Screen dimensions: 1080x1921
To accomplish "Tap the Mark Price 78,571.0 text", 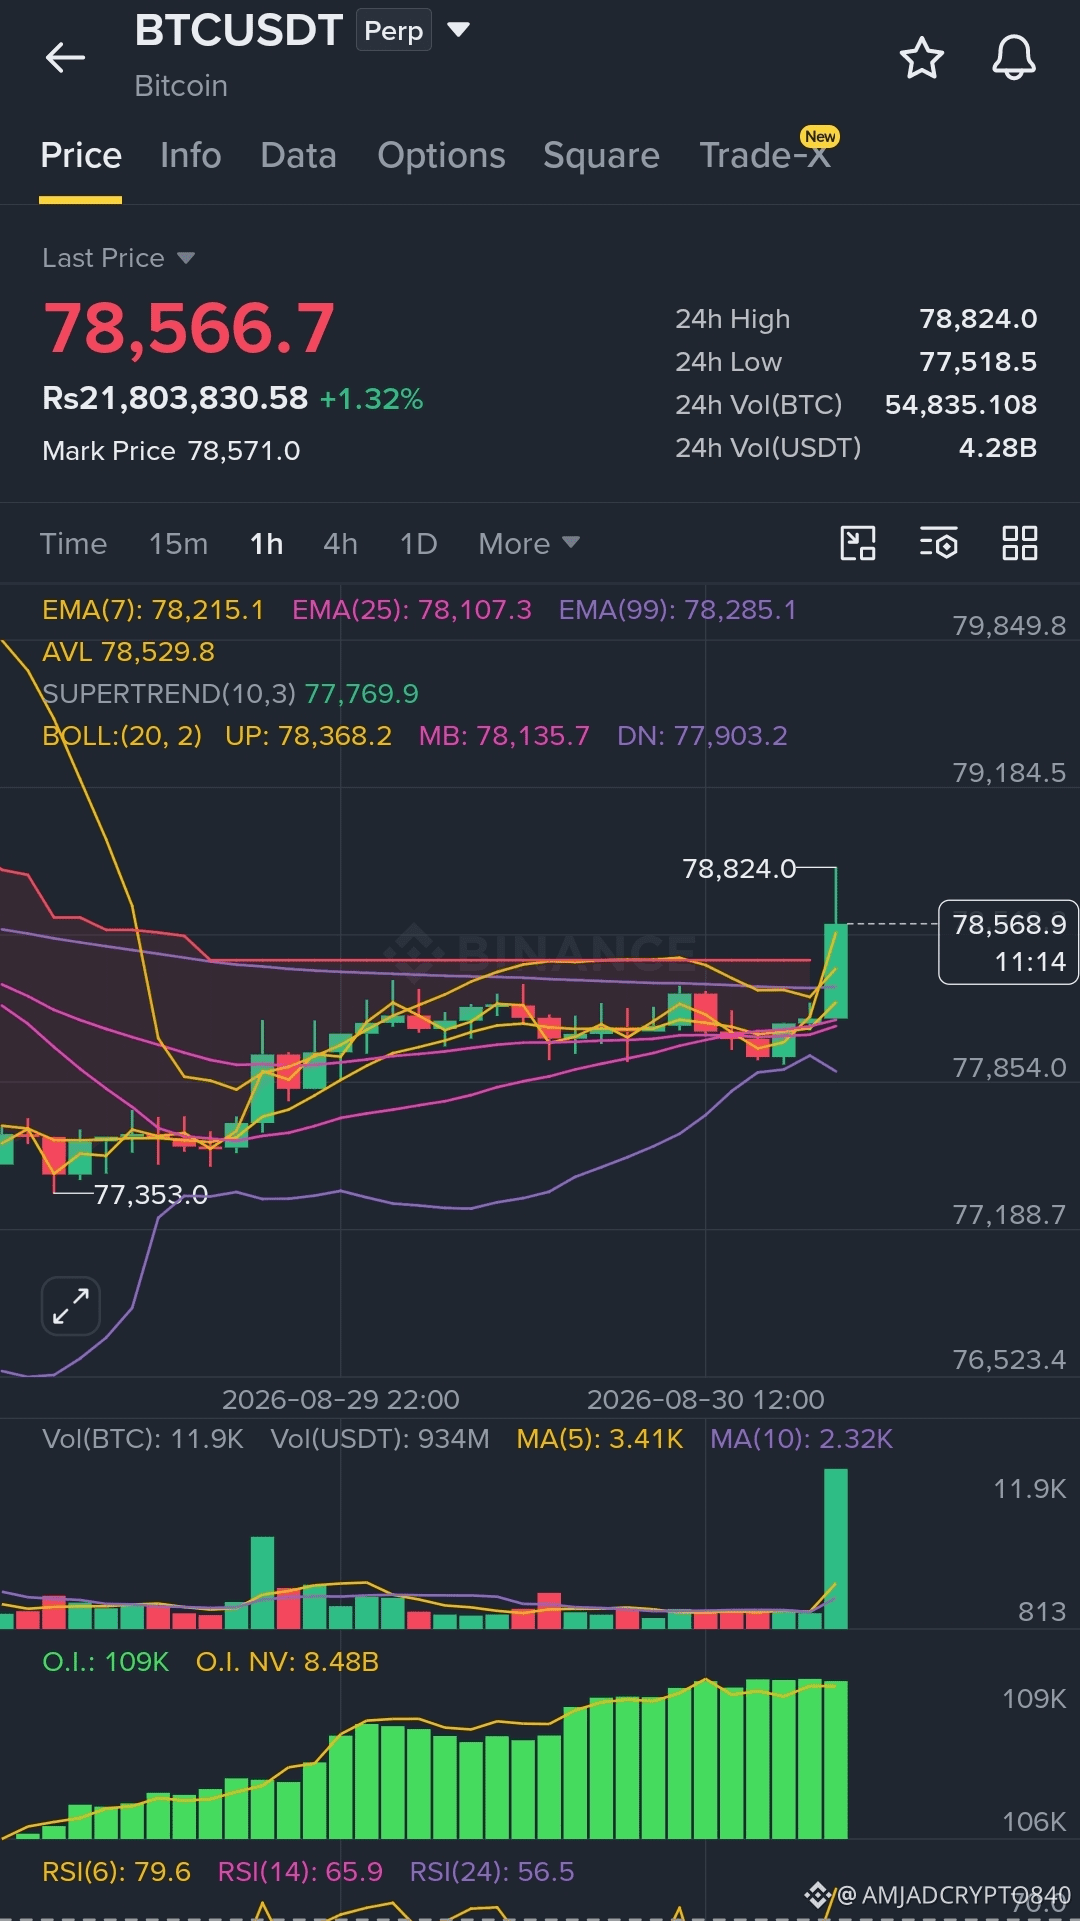I will tap(171, 450).
